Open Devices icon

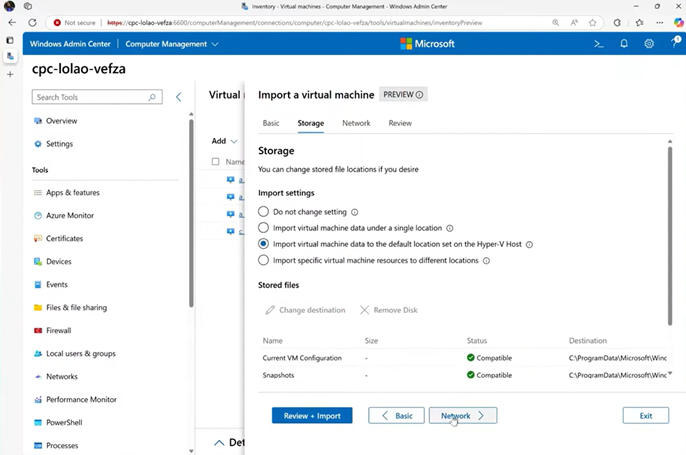38,262
